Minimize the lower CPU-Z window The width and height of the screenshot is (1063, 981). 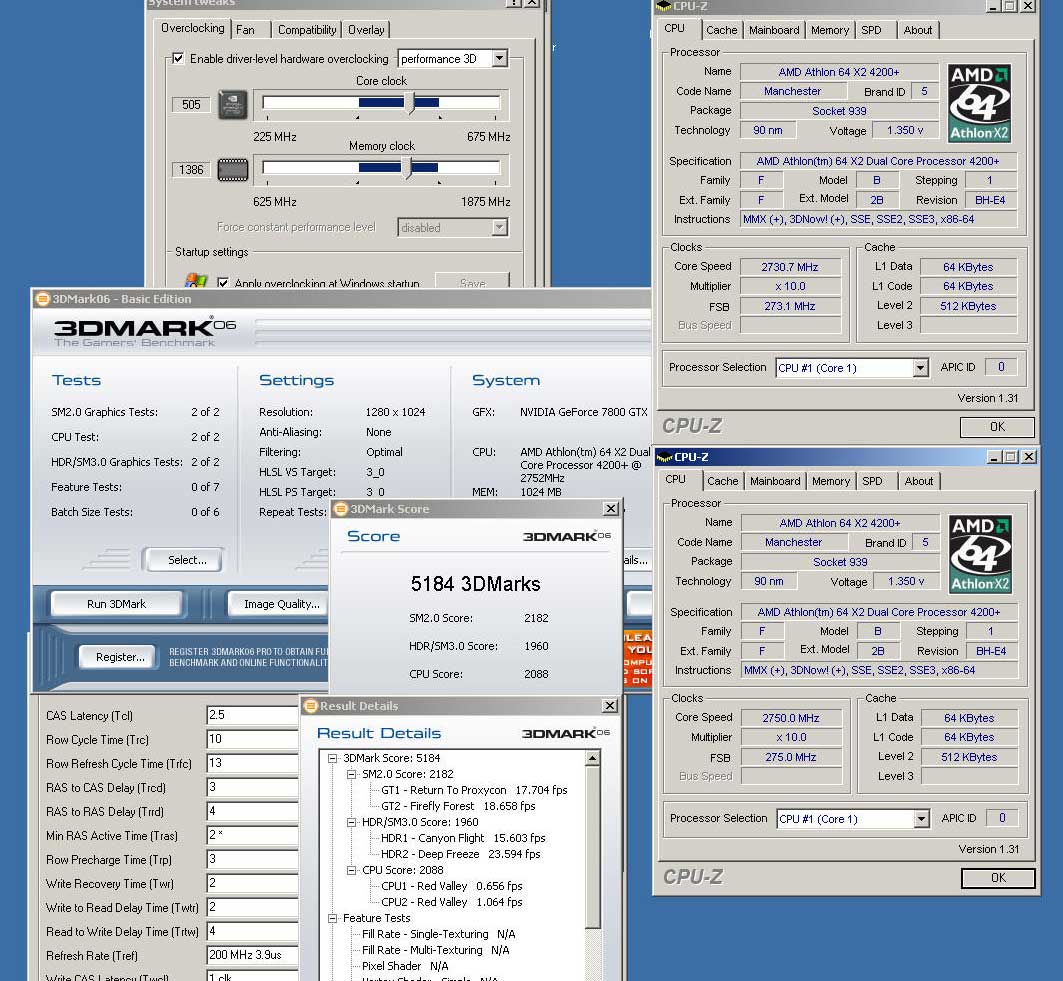tap(994, 457)
